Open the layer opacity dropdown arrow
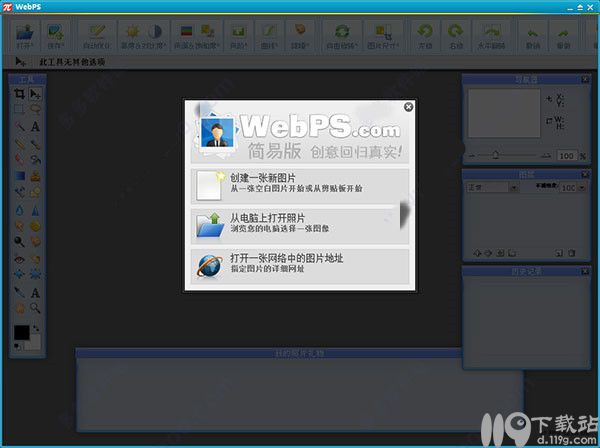600x448 pixels. (x=582, y=187)
